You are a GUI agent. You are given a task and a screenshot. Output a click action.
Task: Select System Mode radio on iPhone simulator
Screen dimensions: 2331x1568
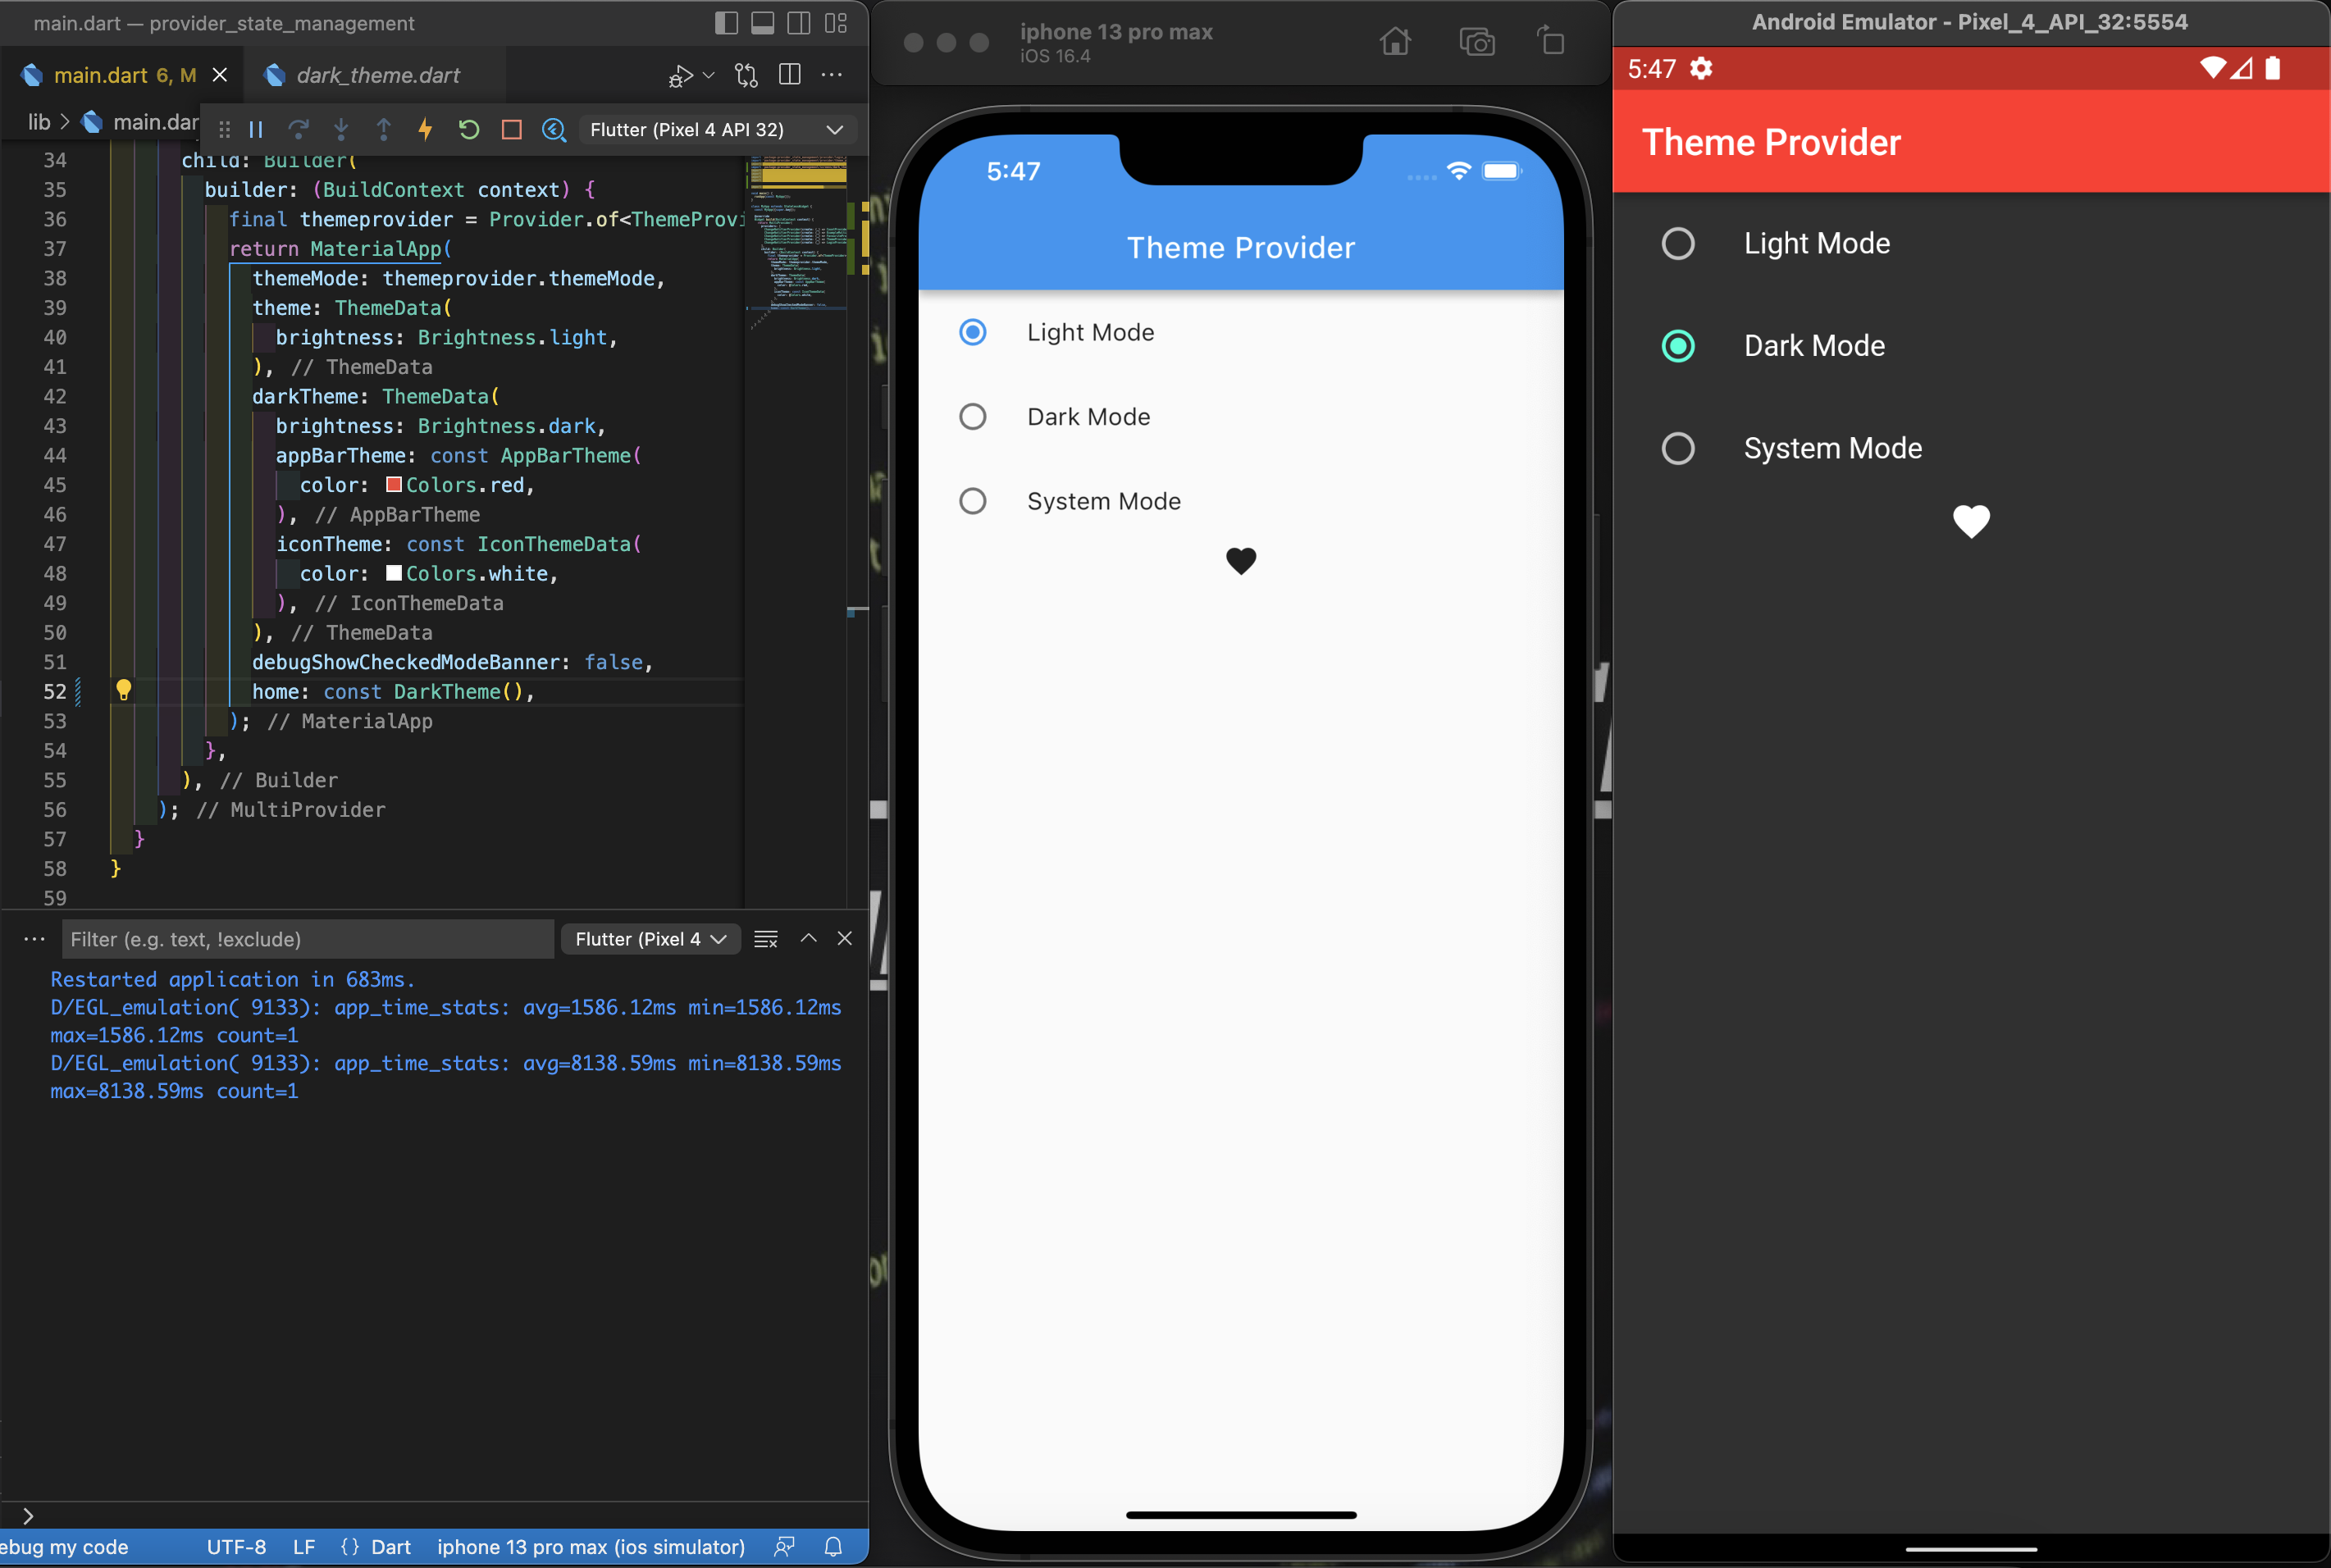pos(972,501)
